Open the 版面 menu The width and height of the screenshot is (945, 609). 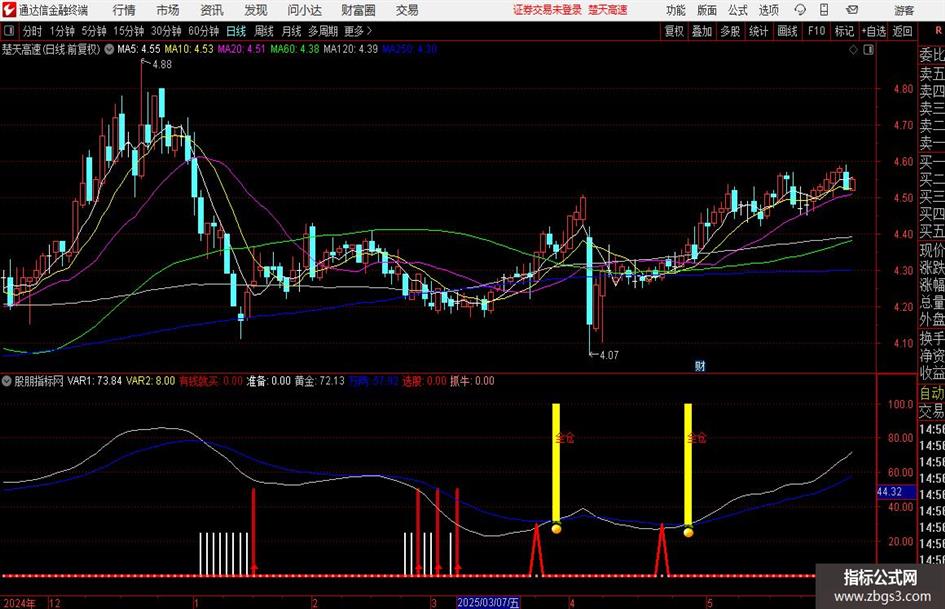click(x=707, y=10)
